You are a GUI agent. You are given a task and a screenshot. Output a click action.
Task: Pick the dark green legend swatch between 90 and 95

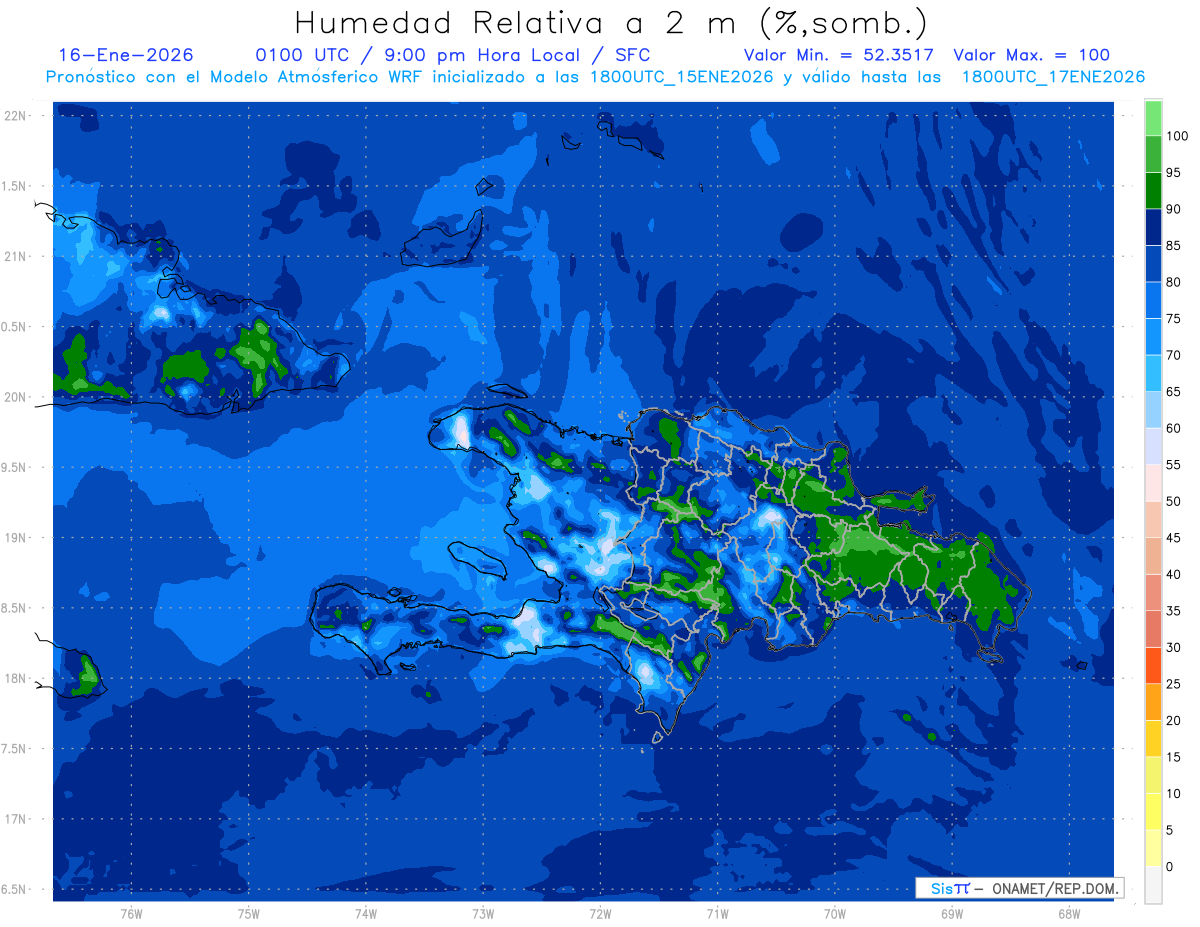(x=1153, y=191)
